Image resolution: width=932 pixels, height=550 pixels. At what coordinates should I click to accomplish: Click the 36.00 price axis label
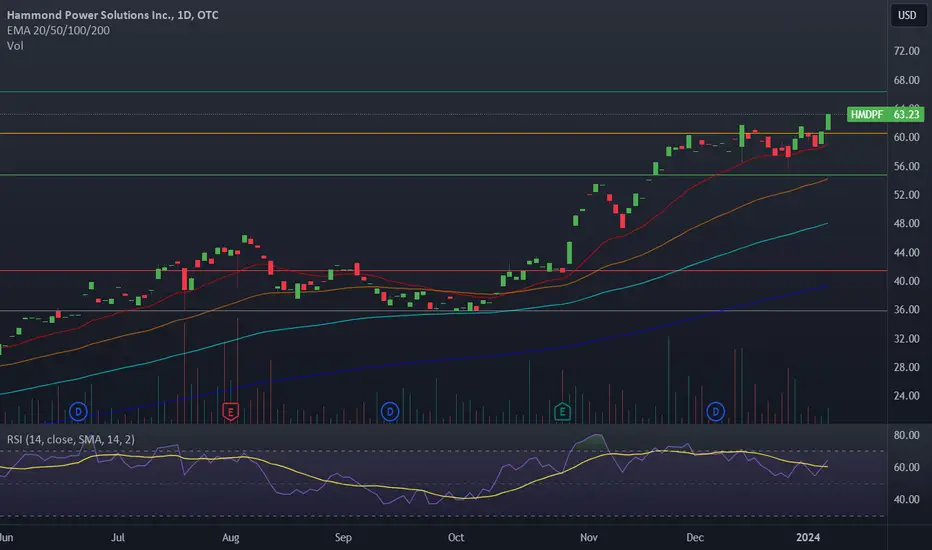[x=906, y=309]
